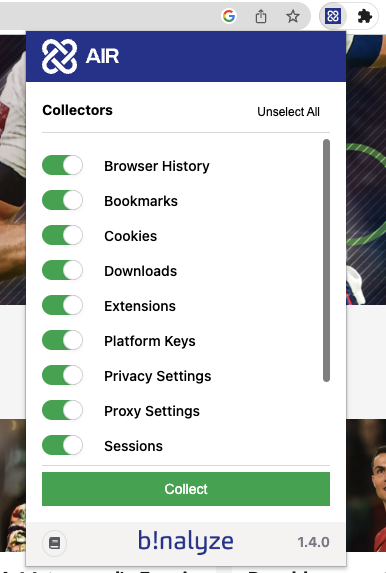Open the book documentation icon in footer
This screenshot has height=573, width=386.
[x=54, y=543]
